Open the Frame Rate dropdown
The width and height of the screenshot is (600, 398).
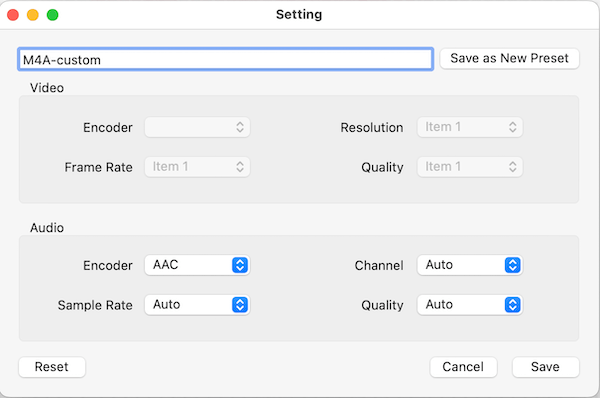pyautogui.click(x=197, y=167)
